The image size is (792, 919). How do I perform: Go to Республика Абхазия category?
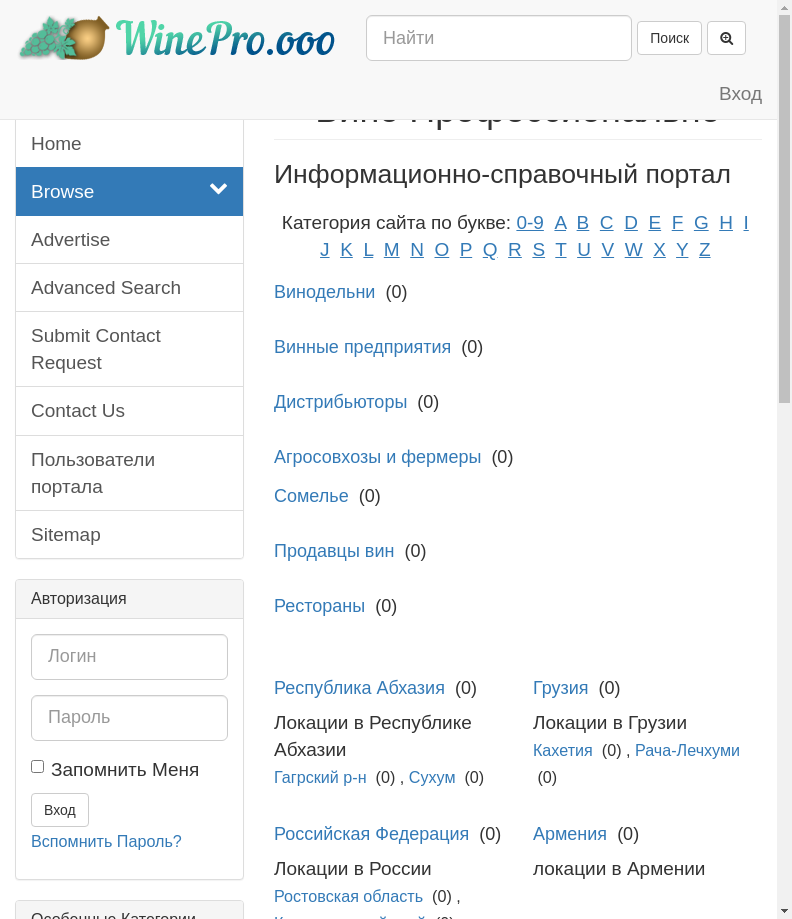pyautogui.click(x=359, y=688)
